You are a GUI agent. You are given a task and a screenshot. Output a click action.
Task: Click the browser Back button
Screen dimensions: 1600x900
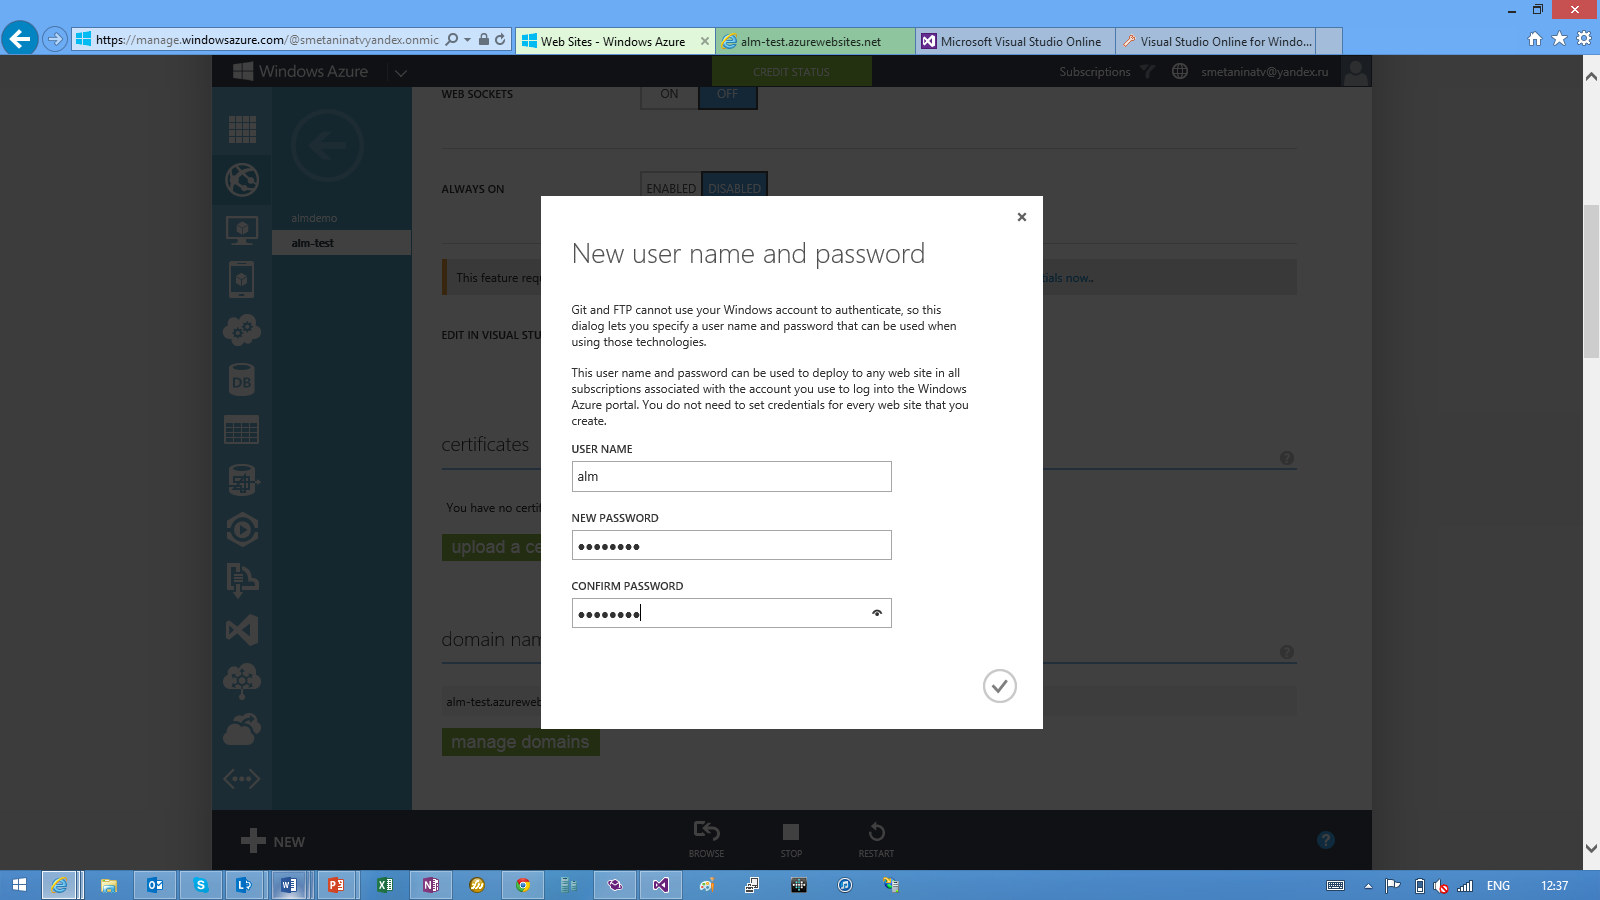pos(20,39)
